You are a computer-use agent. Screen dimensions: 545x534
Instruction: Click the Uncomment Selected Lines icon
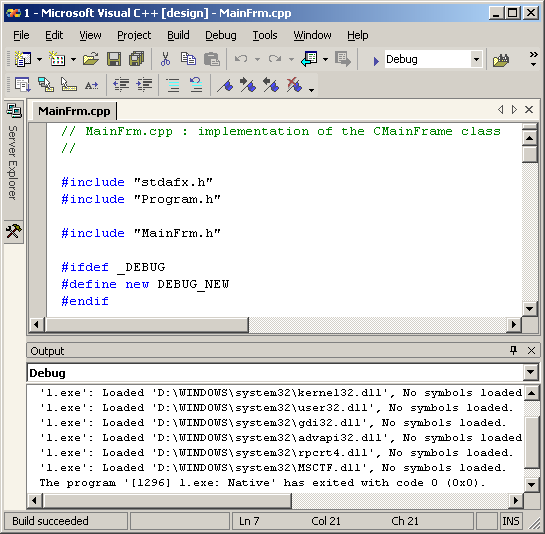[196, 85]
